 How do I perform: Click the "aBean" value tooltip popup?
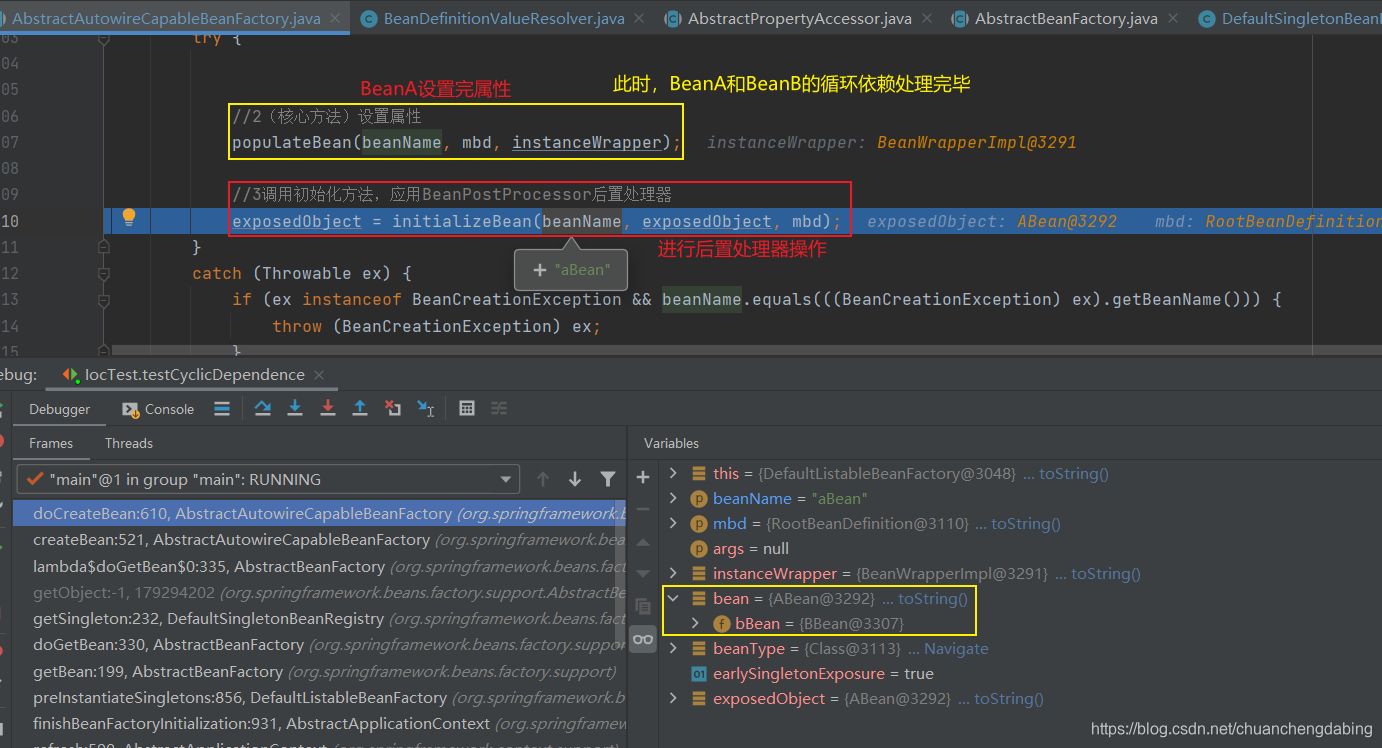tap(570, 270)
